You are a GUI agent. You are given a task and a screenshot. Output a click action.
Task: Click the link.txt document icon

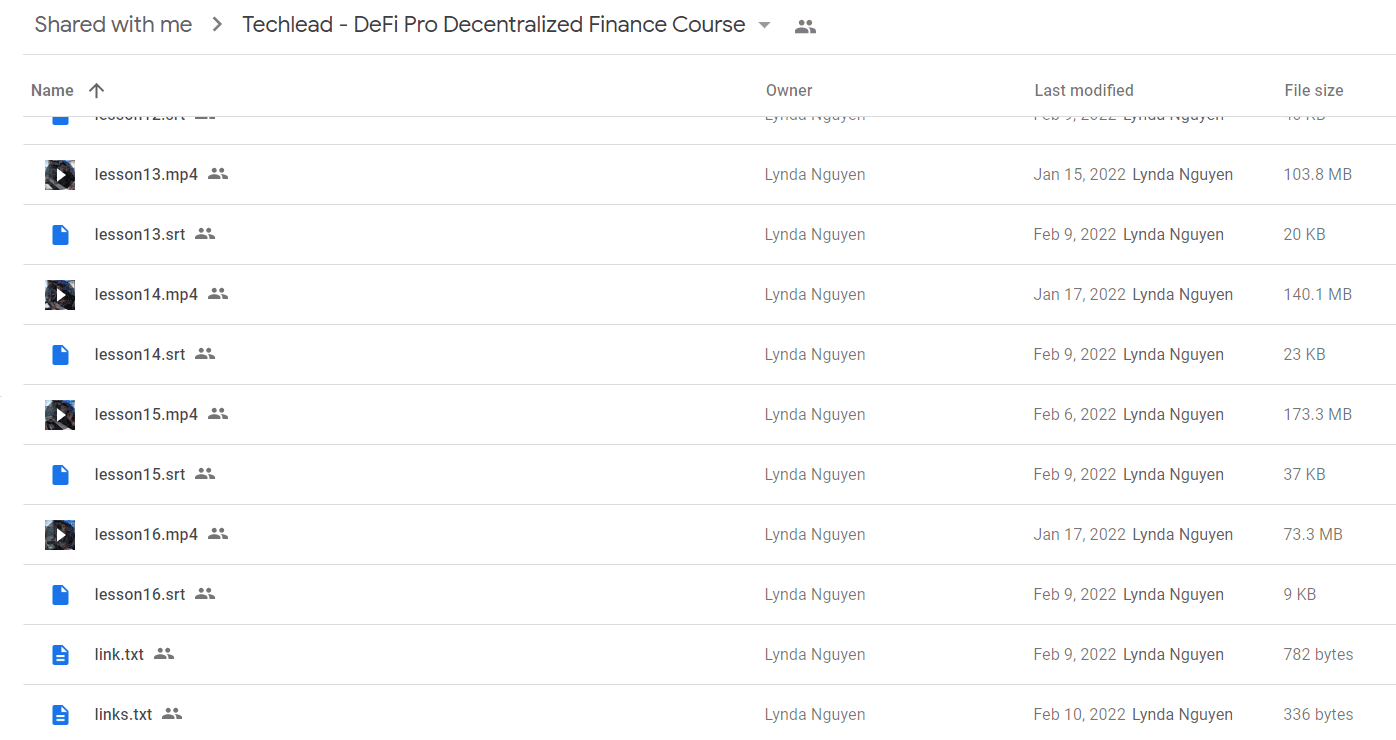(x=60, y=655)
